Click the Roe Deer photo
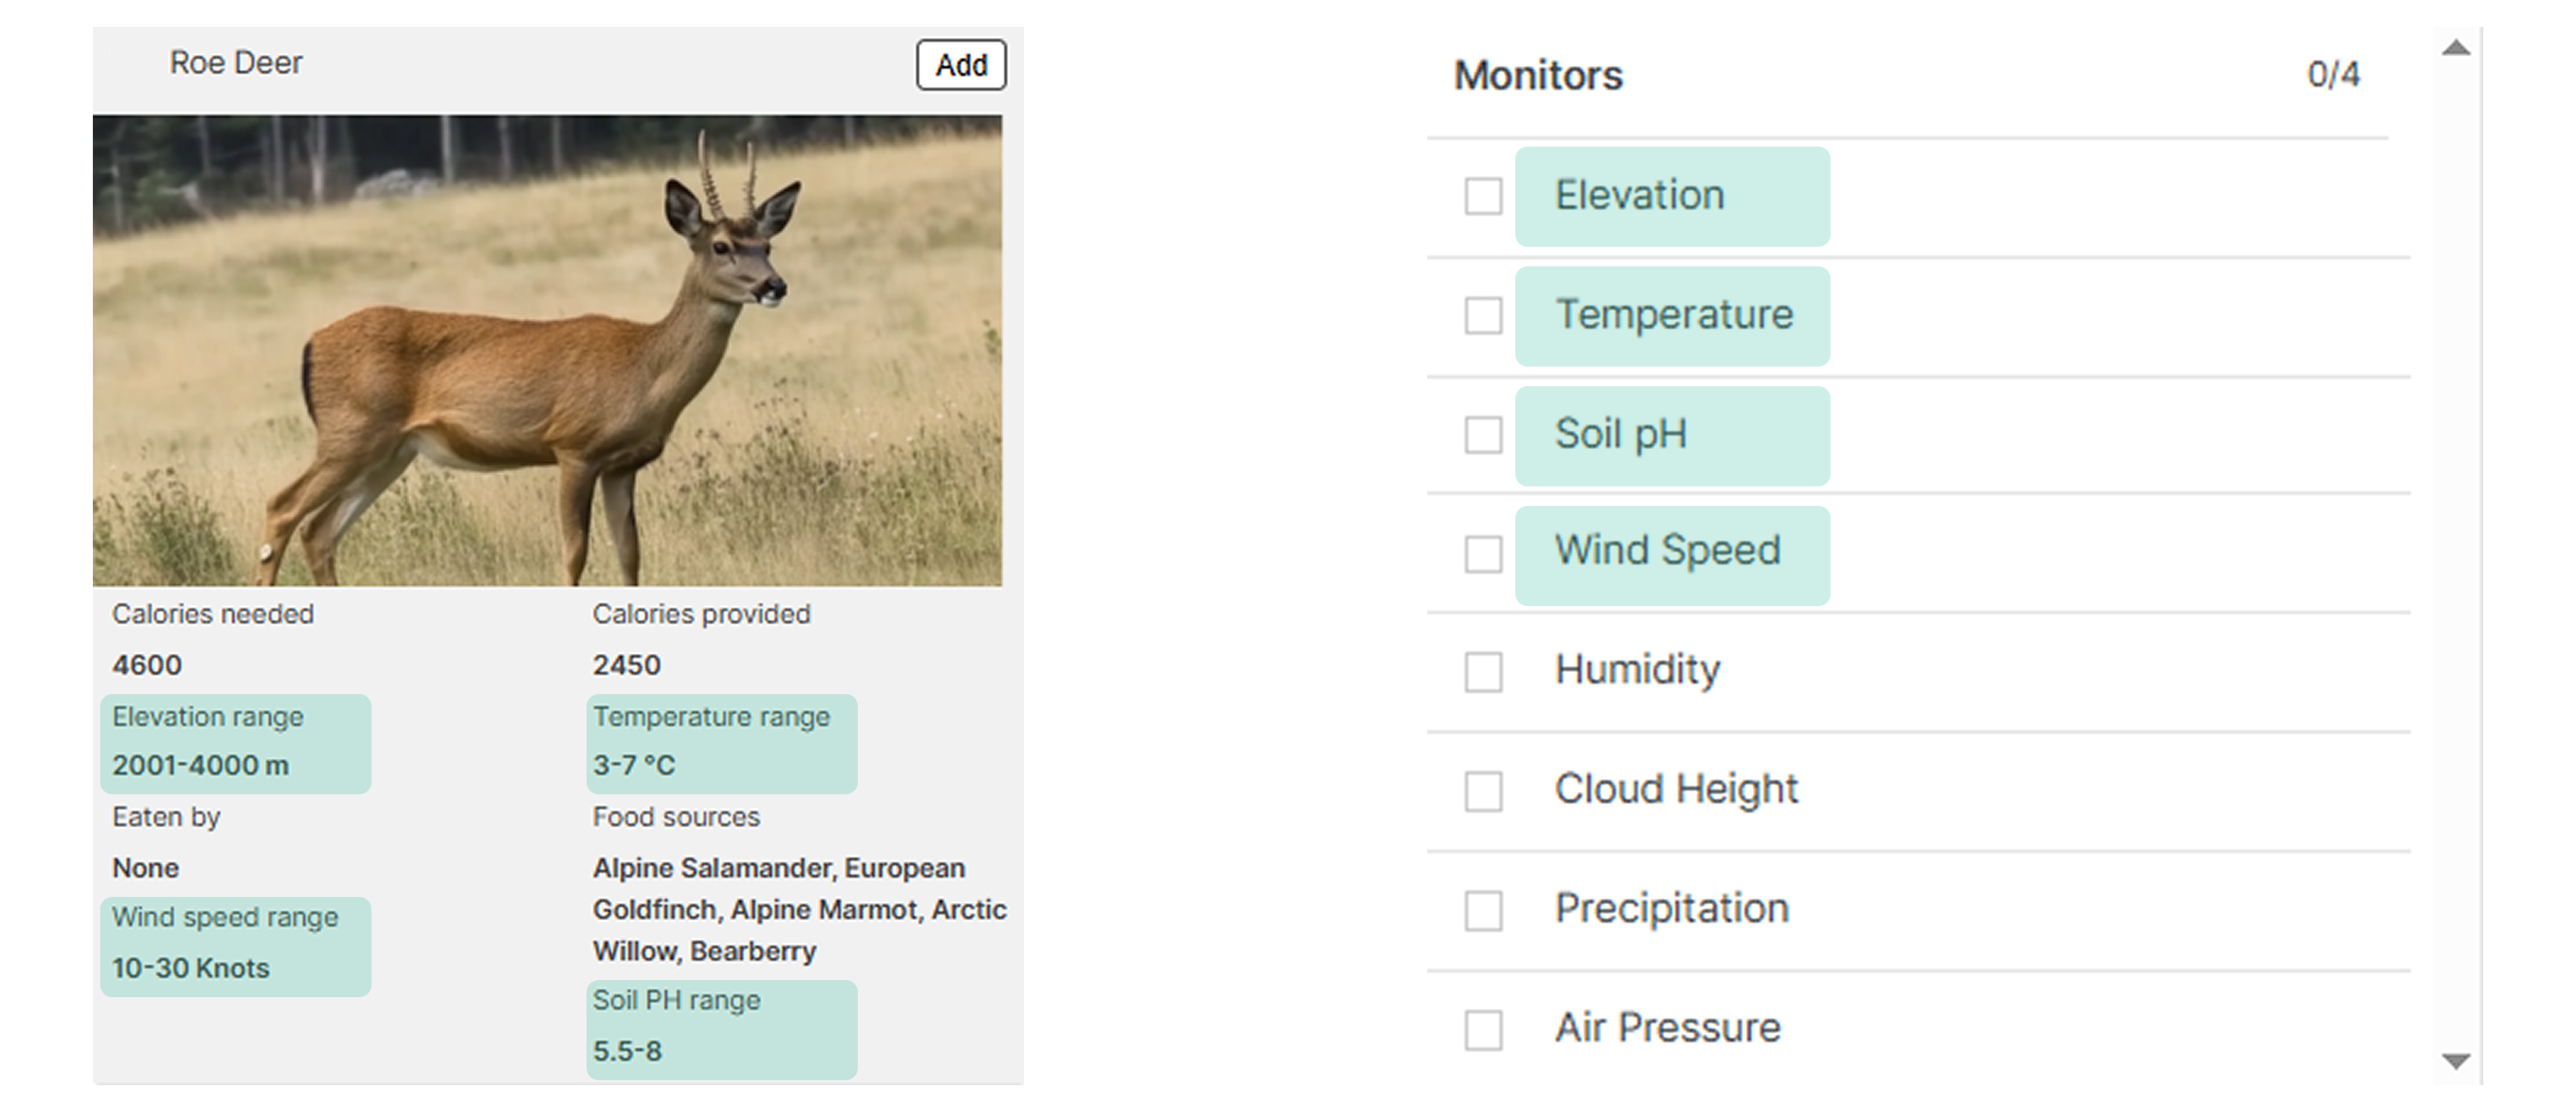 pyautogui.click(x=547, y=350)
